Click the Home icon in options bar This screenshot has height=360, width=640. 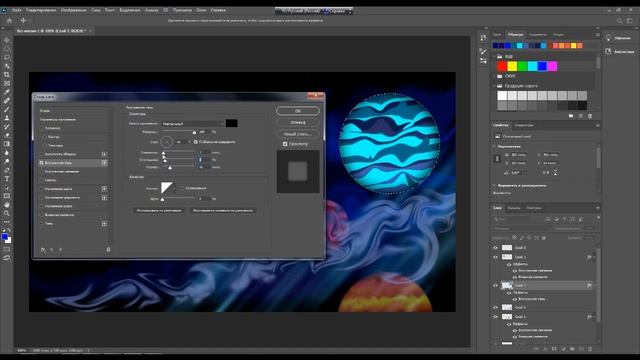[x=9, y=20]
